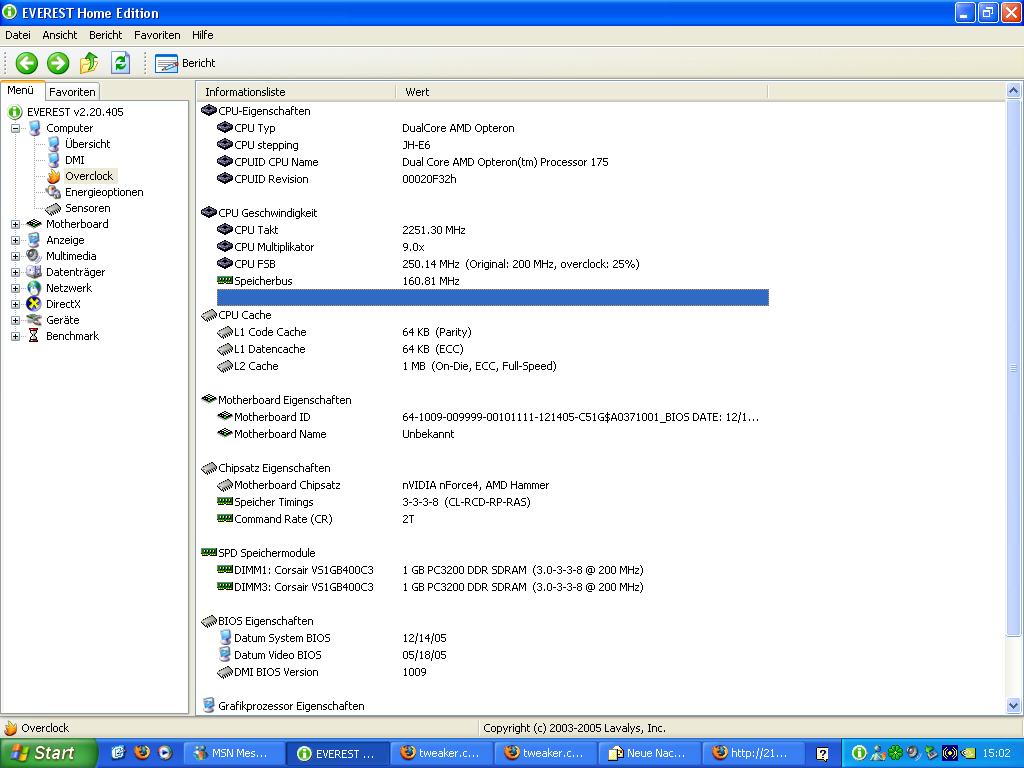Collapse the Computer tree node

[16, 128]
